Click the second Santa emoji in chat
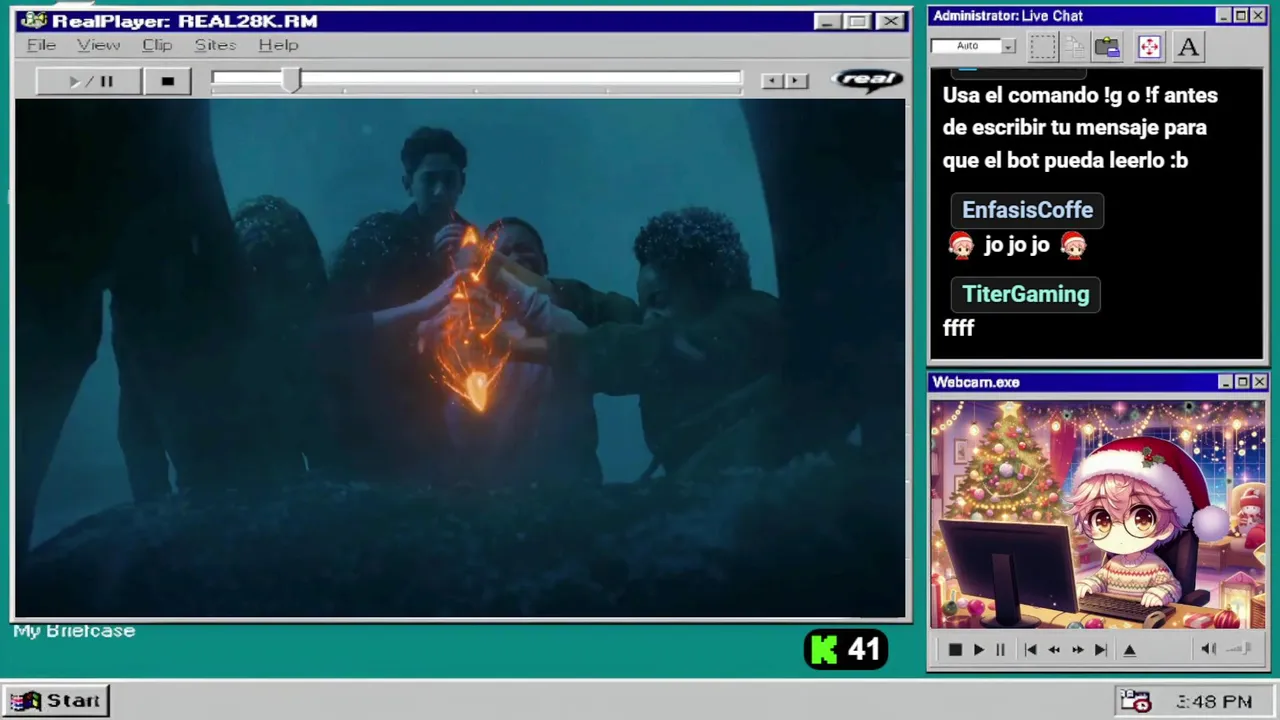The image size is (1280, 720). coord(1073,245)
